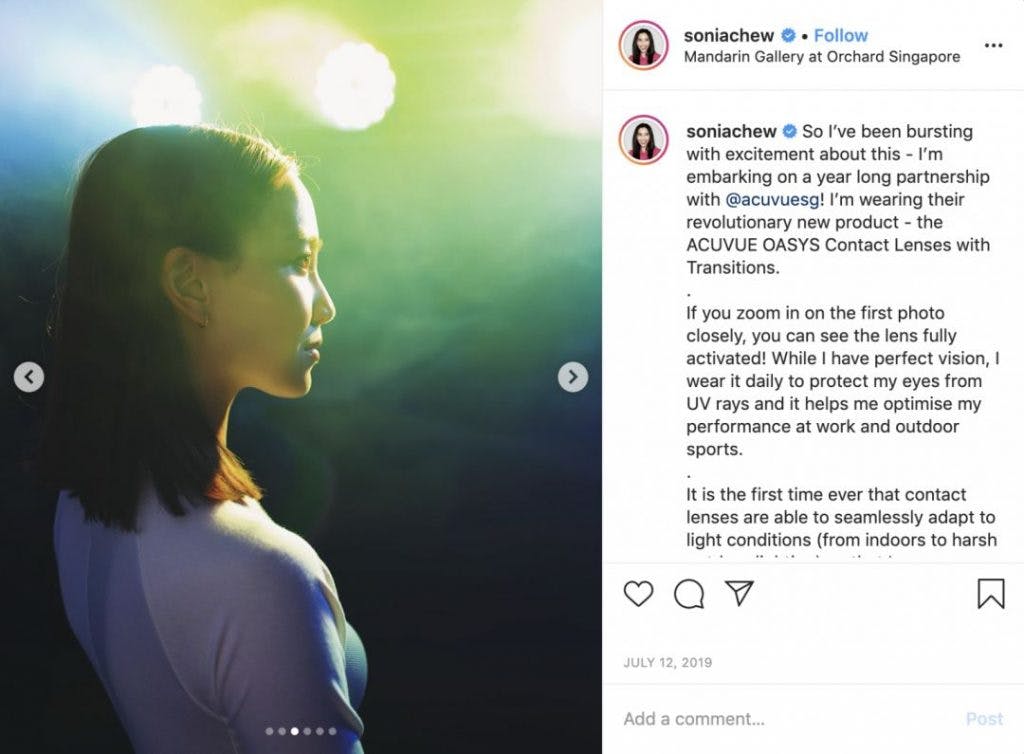Click the soniachew username in header
The height and width of the screenshot is (754, 1024).
tap(729, 35)
